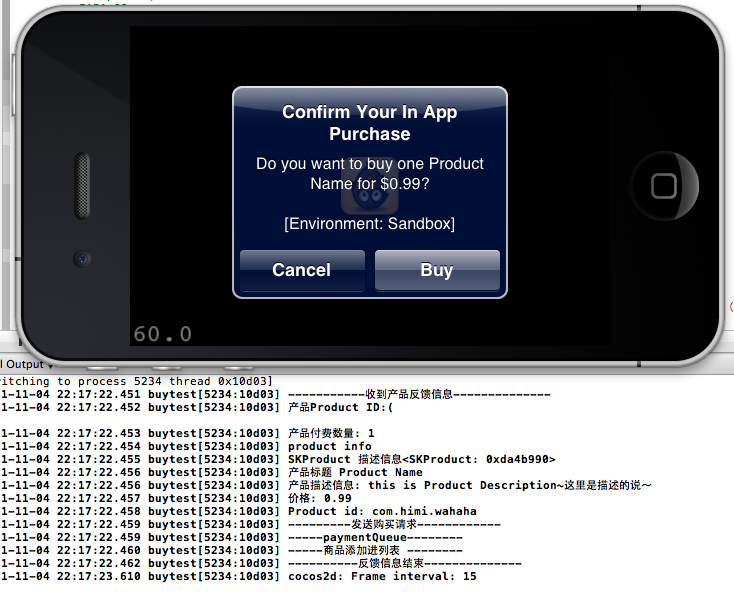
Task: Click log line 'Product id: com.himi.wahaha'
Action: point(382,511)
